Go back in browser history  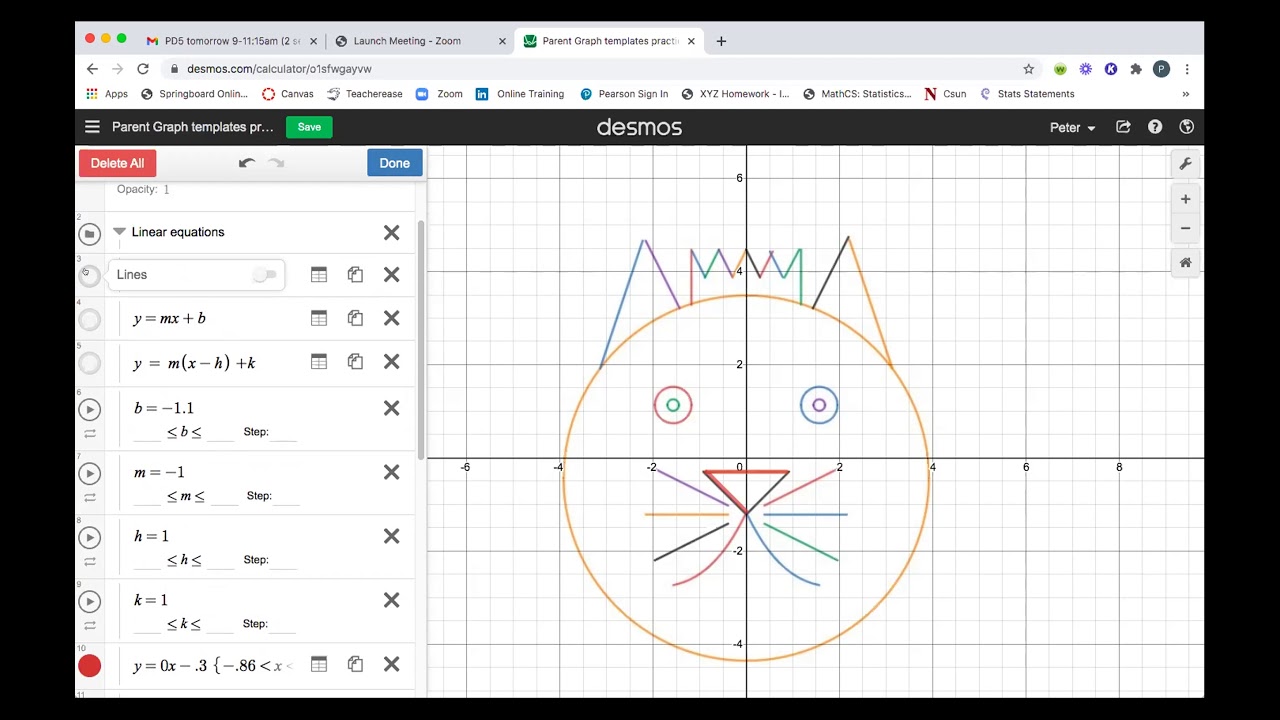[x=92, y=69]
